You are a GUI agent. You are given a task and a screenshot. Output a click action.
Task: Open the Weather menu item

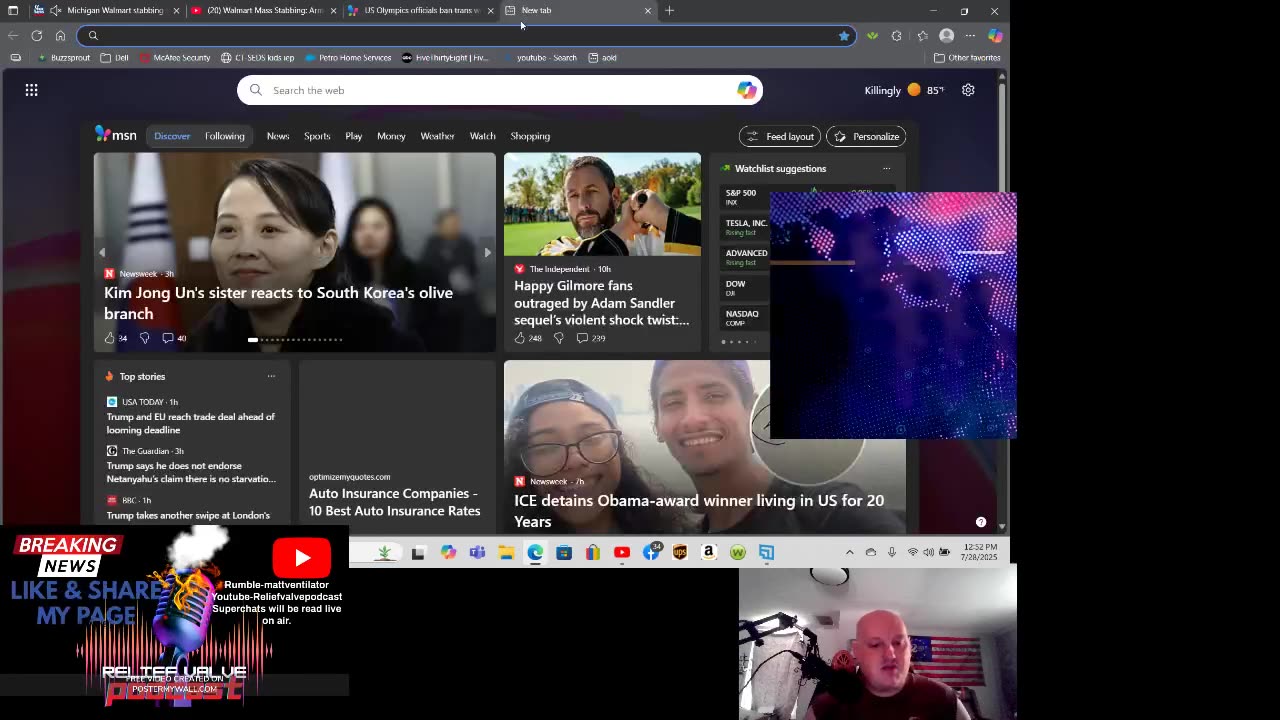437,136
